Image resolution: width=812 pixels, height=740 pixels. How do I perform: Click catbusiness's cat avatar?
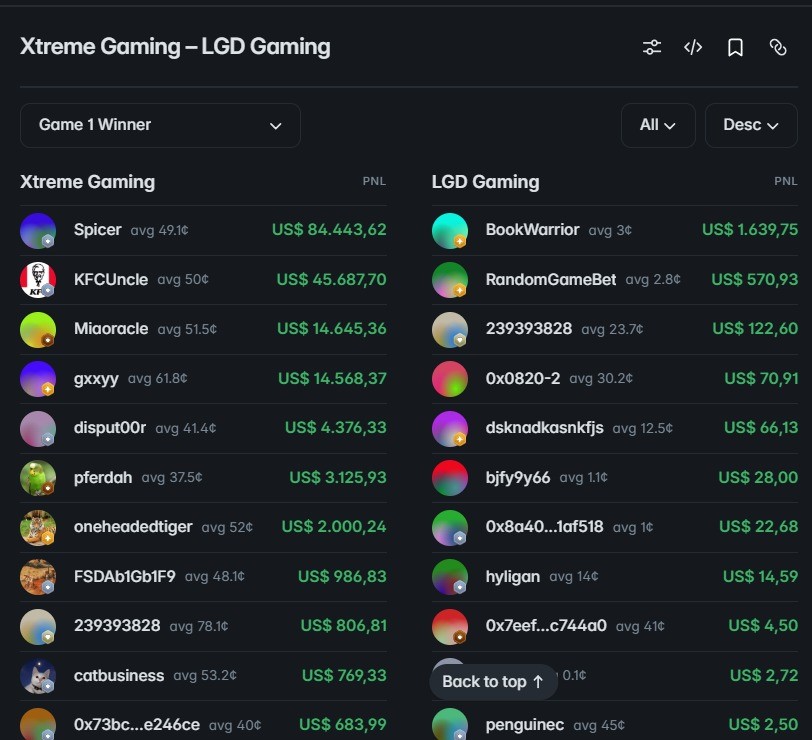(38, 676)
